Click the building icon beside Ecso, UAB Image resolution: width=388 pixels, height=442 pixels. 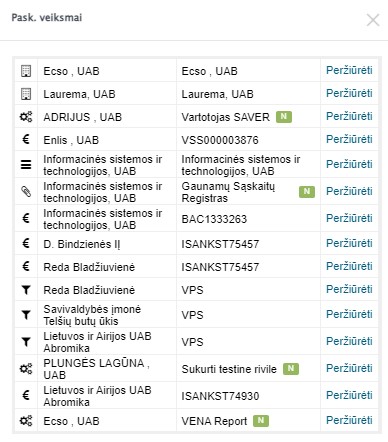(x=26, y=71)
